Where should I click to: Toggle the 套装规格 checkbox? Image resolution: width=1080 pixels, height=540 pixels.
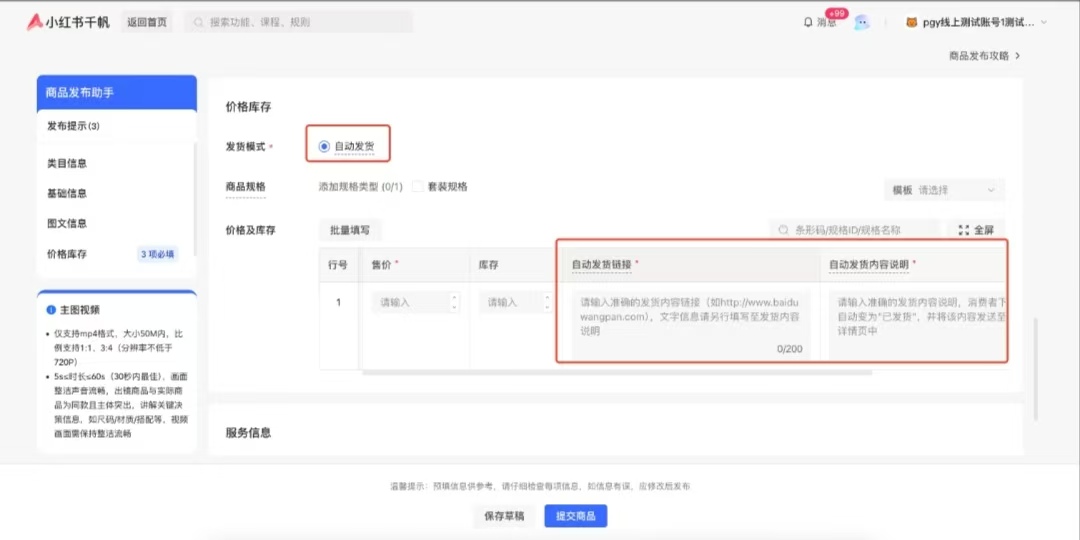coord(417,187)
